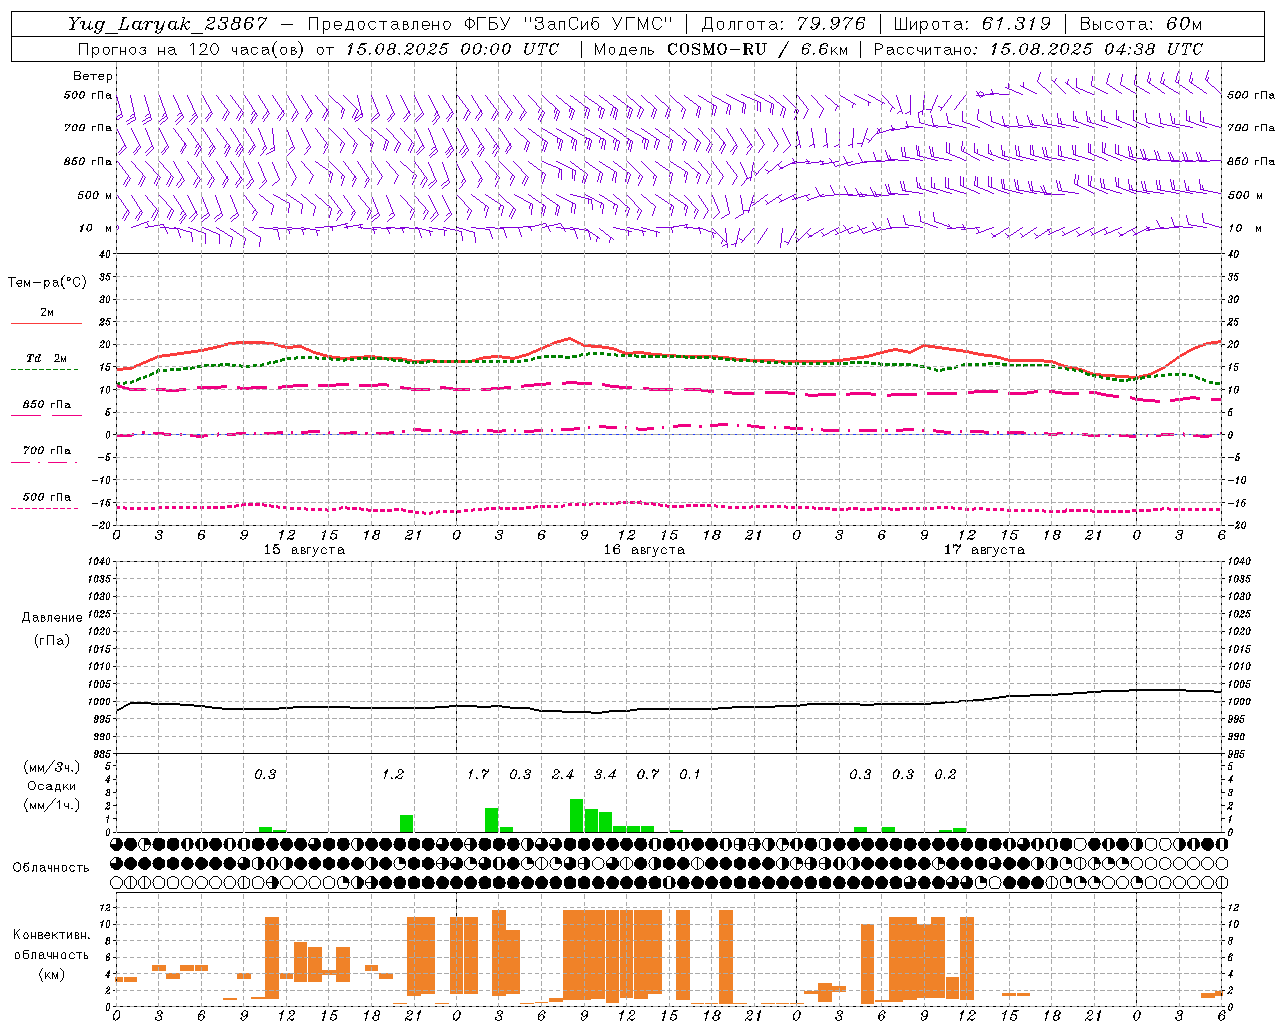Viewport: 1280px width, 1024px height.
Task: Select the 1.2 precipitation total value
Action: [393, 775]
